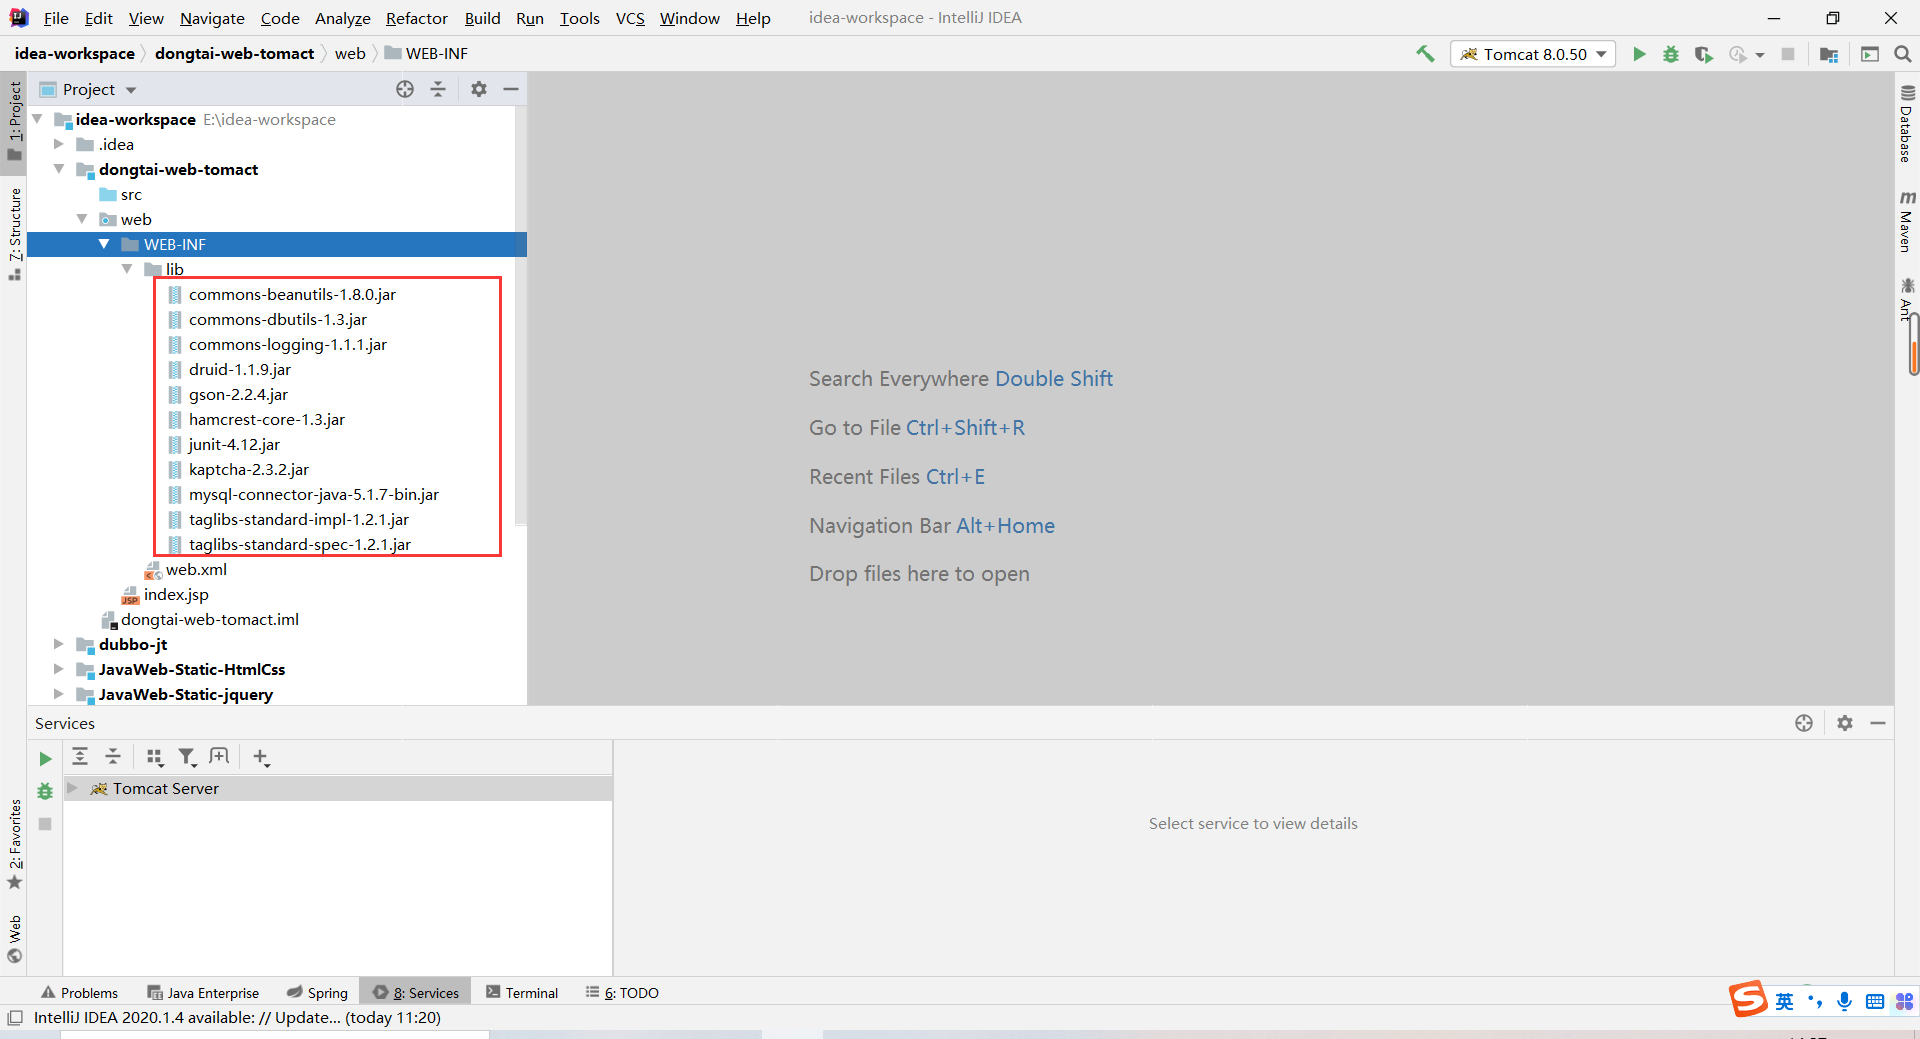1920x1039 pixels.
Task: Open the Database tool window
Action: [1907, 124]
